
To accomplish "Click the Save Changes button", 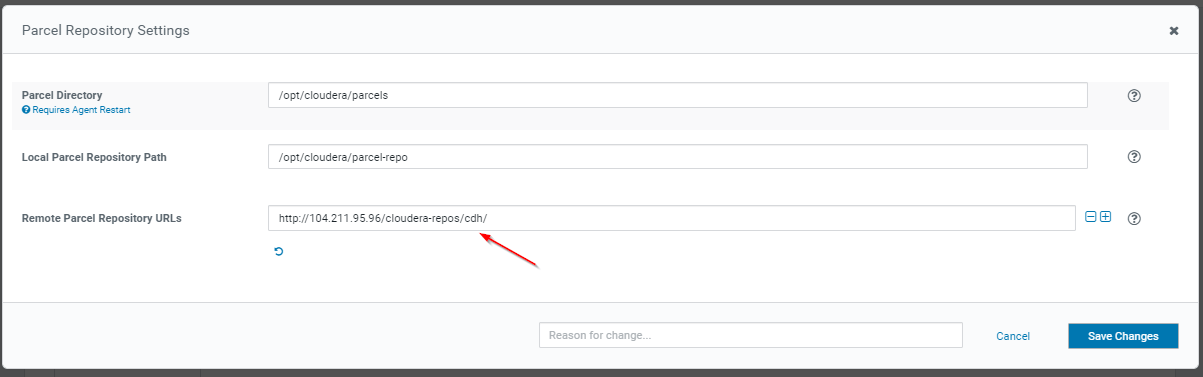I will pyautogui.click(x=1123, y=336).
